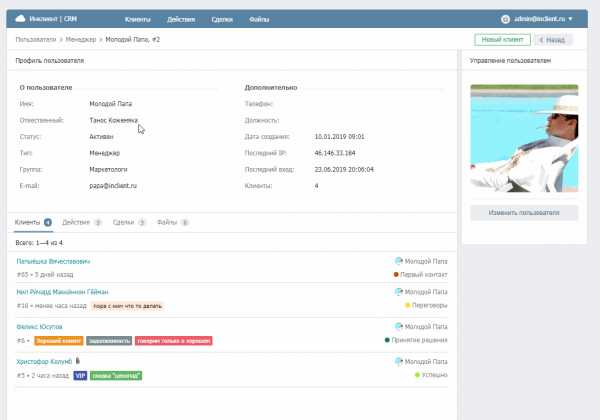The image size is (600, 420).
Task: Click the gray tag in Феликс Юсупов row
Action: [x=109, y=341]
